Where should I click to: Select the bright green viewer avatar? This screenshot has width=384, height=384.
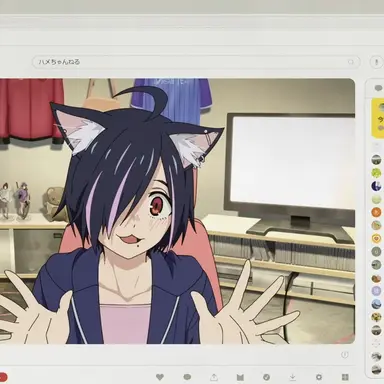376,173
